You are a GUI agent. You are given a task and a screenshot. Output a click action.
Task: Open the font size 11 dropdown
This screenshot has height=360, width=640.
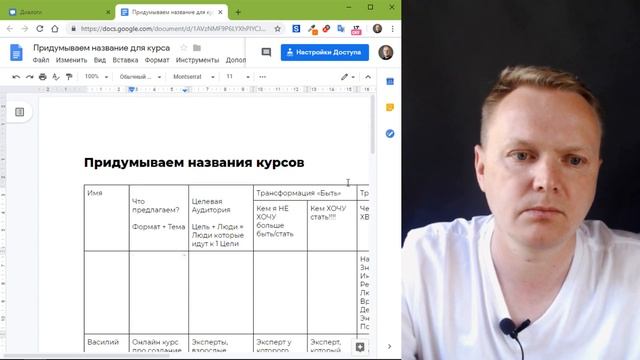pos(238,77)
